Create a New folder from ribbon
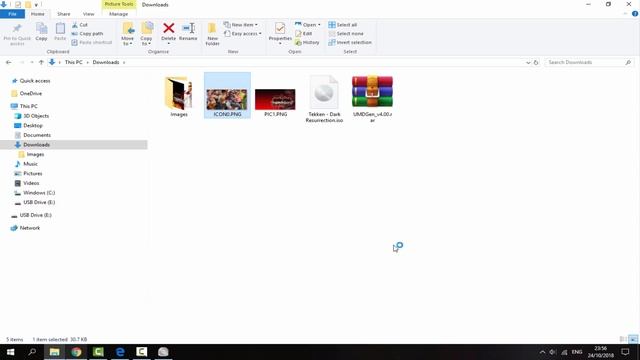Screen dimensions: 640x360 click(x=212, y=34)
